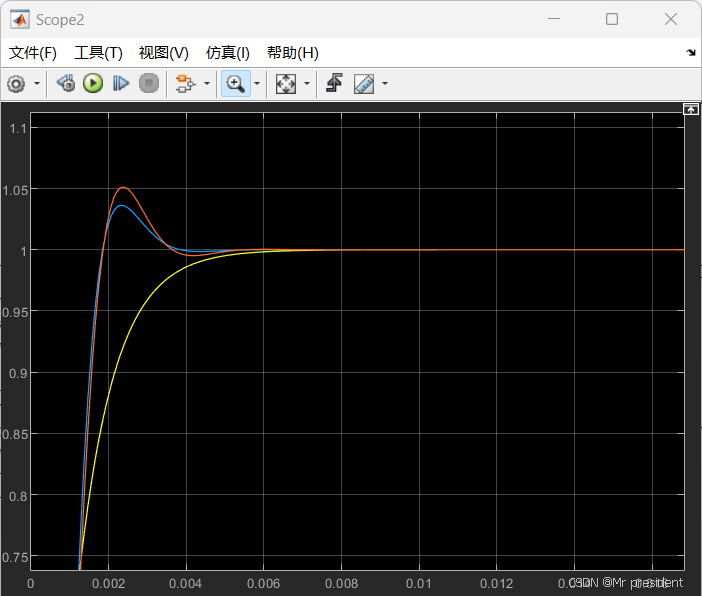The height and width of the screenshot is (596, 702).
Task: Expand the axes scaling dropdown arrow
Action: pos(307,83)
